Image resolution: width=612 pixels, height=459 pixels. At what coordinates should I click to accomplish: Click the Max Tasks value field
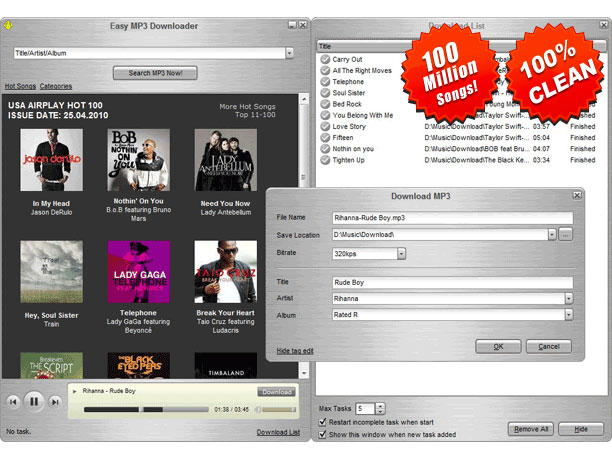click(366, 409)
